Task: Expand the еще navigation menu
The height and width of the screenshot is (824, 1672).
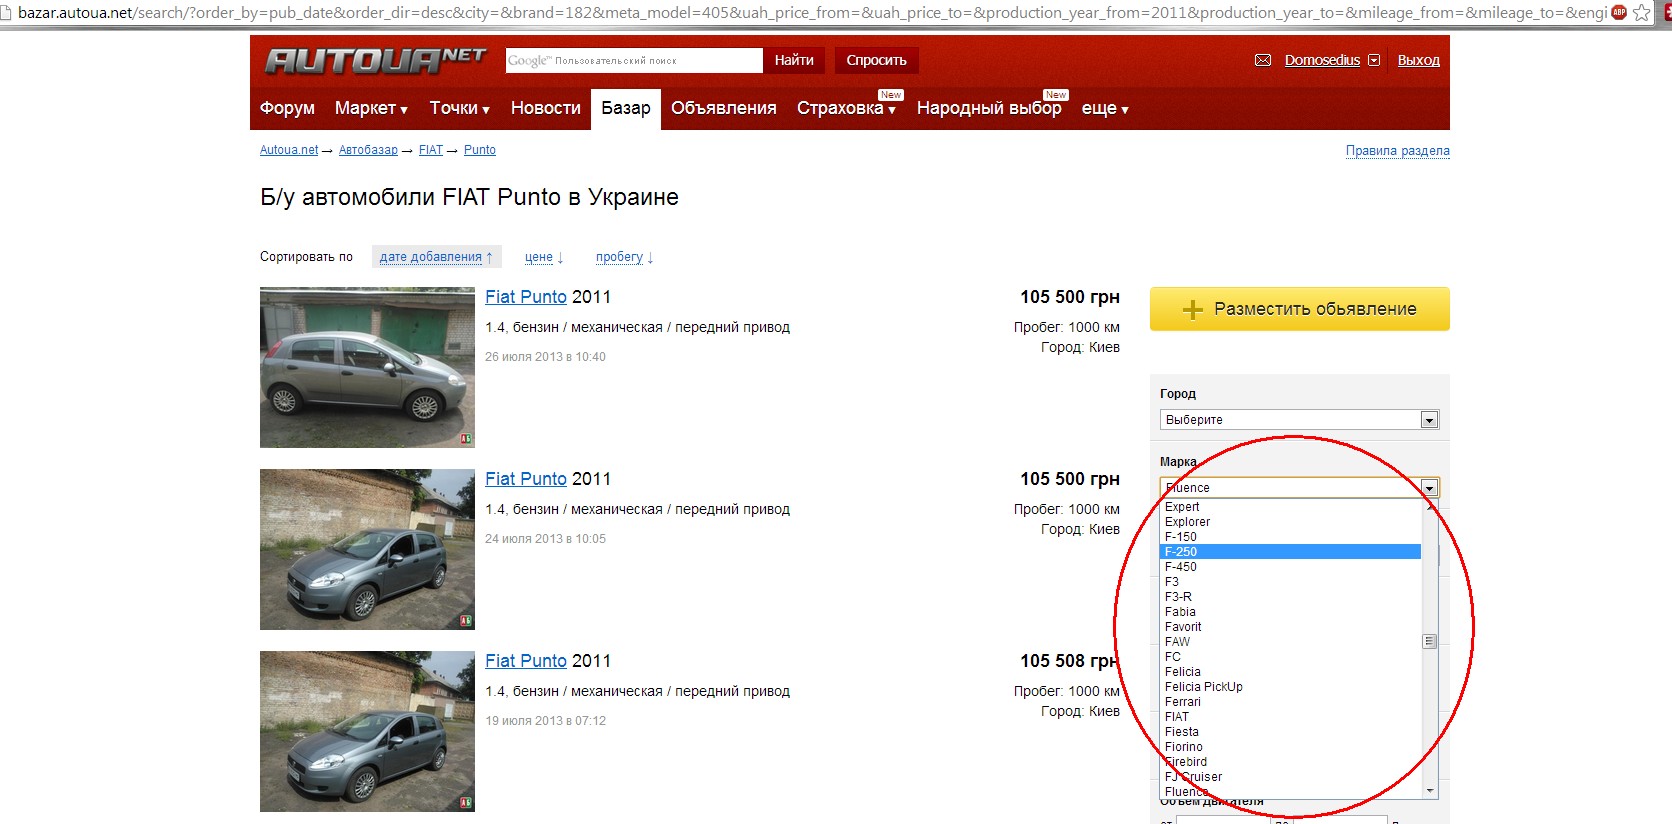Action: click(1104, 108)
